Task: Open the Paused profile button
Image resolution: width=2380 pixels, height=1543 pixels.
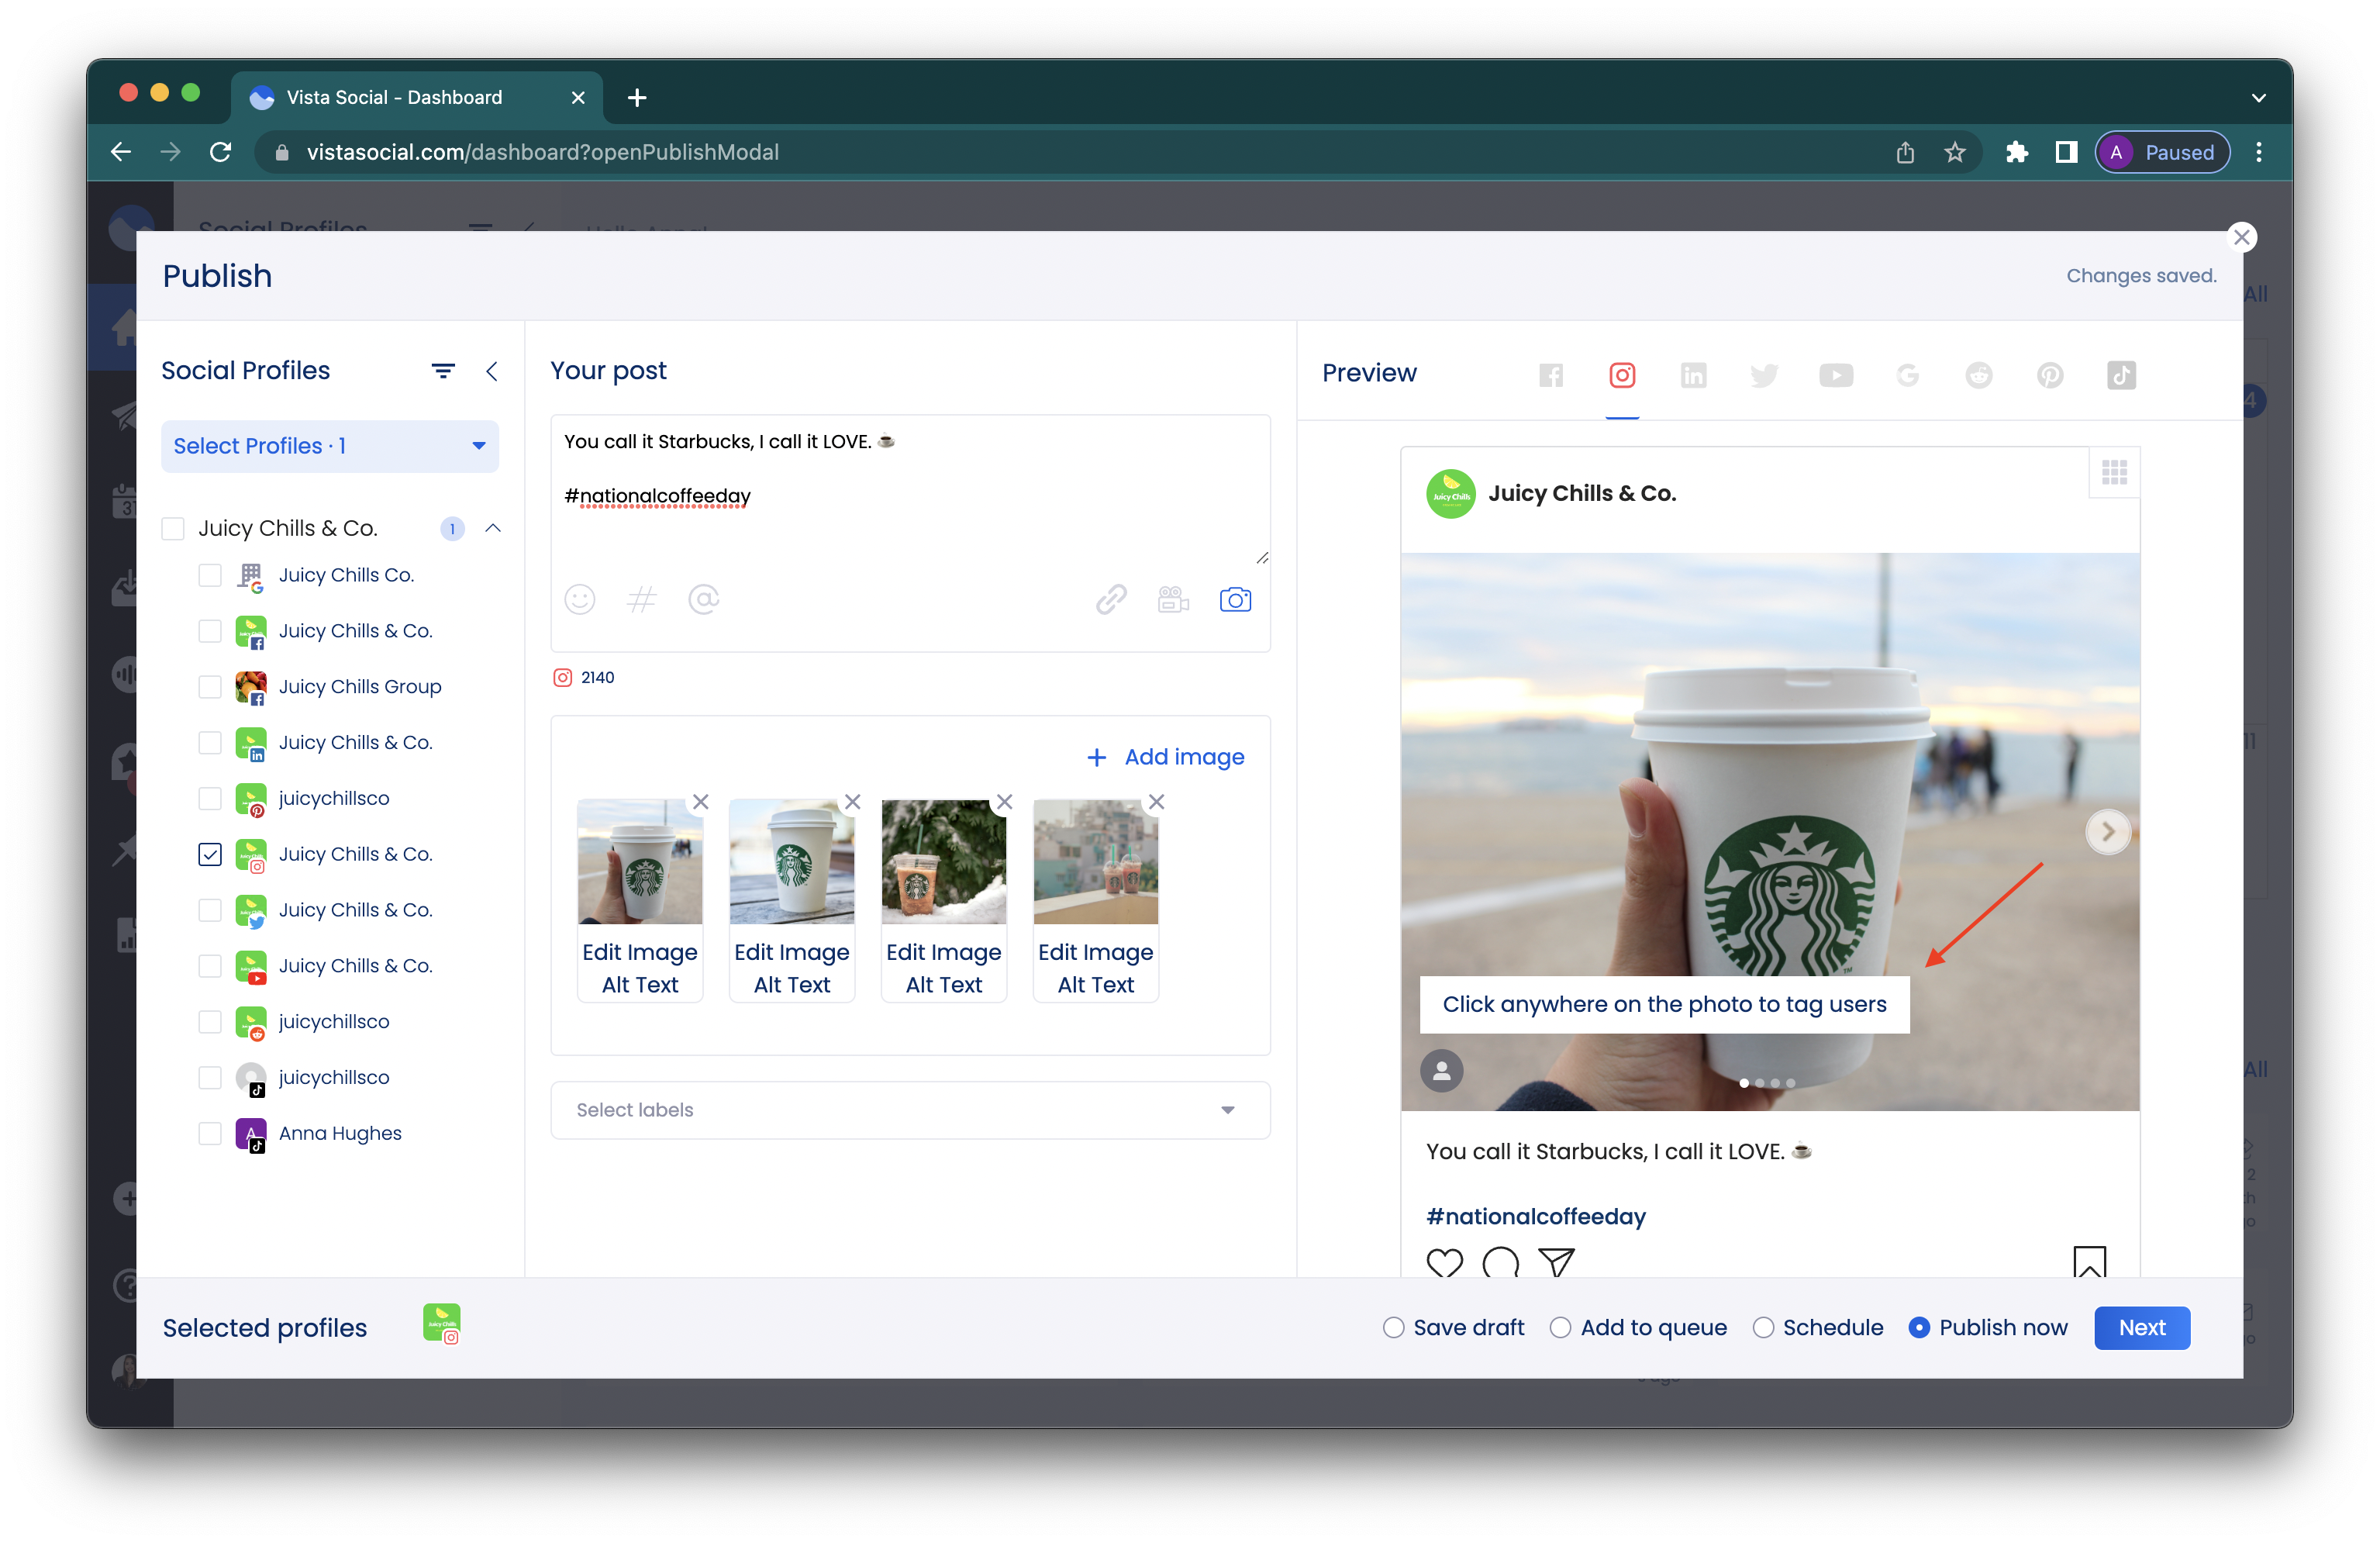Action: click(x=2163, y=152)
